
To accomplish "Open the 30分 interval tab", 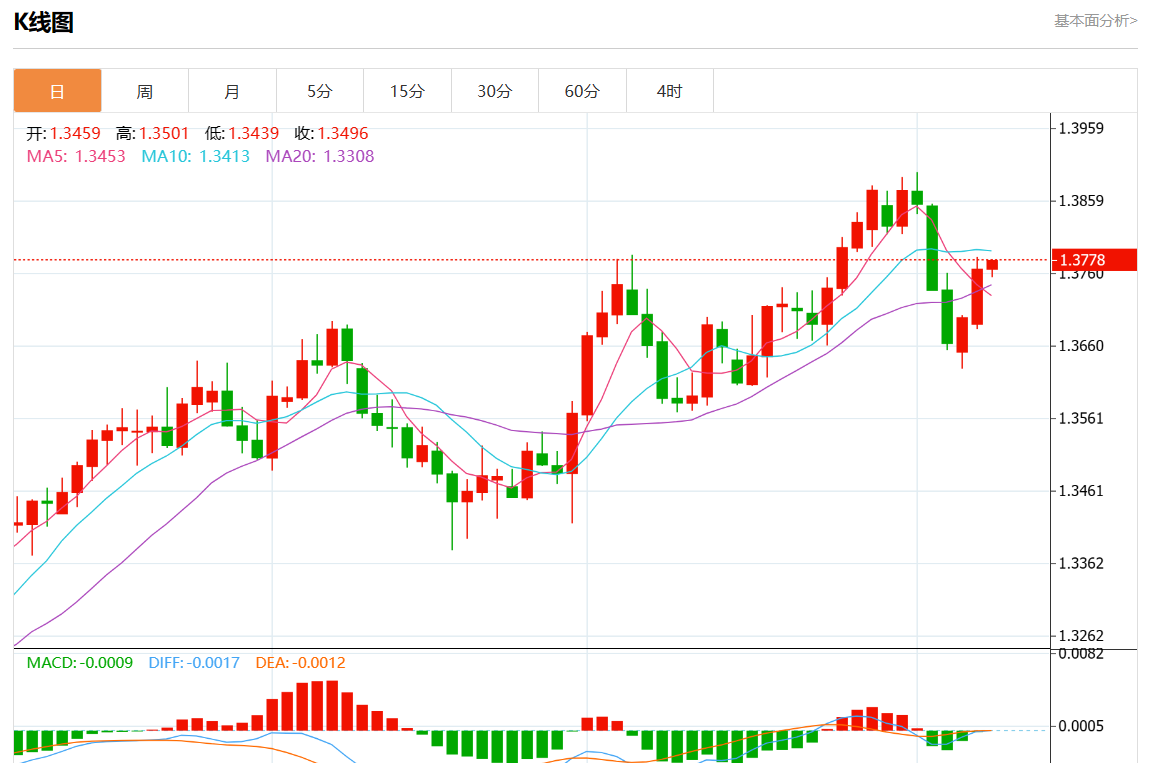I will click(x=494, y=91).
